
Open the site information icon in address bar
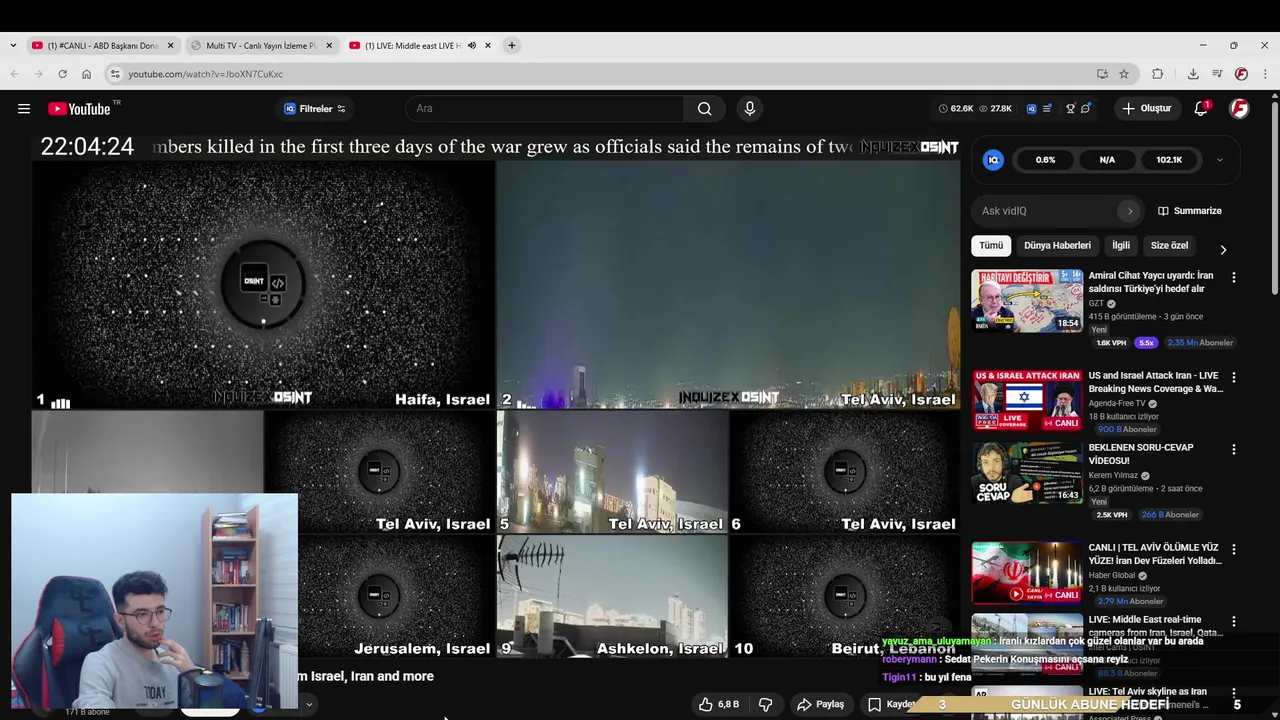tap(115, 74)
